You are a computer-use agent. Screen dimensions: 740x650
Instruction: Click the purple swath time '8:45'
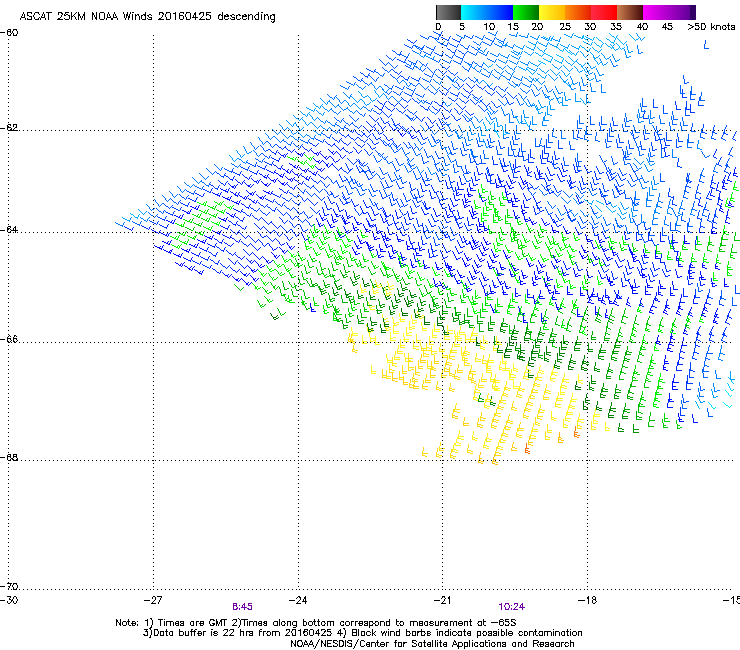[x=242, y=607]
